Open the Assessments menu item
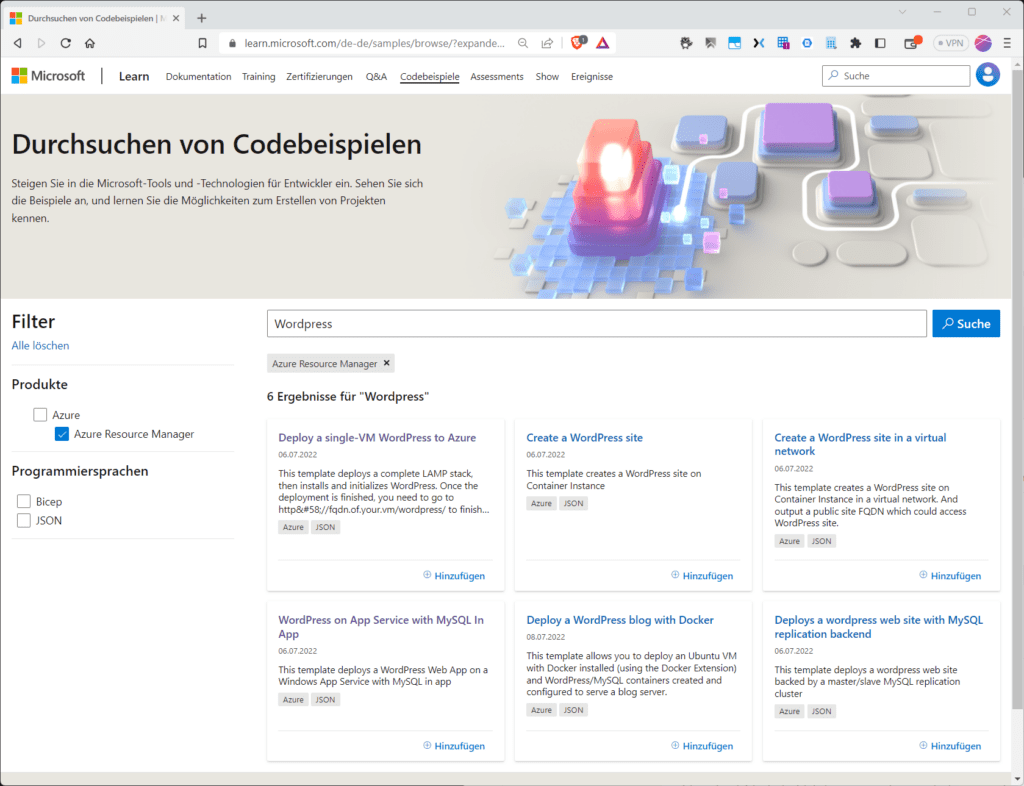 (x=497, y=76)
